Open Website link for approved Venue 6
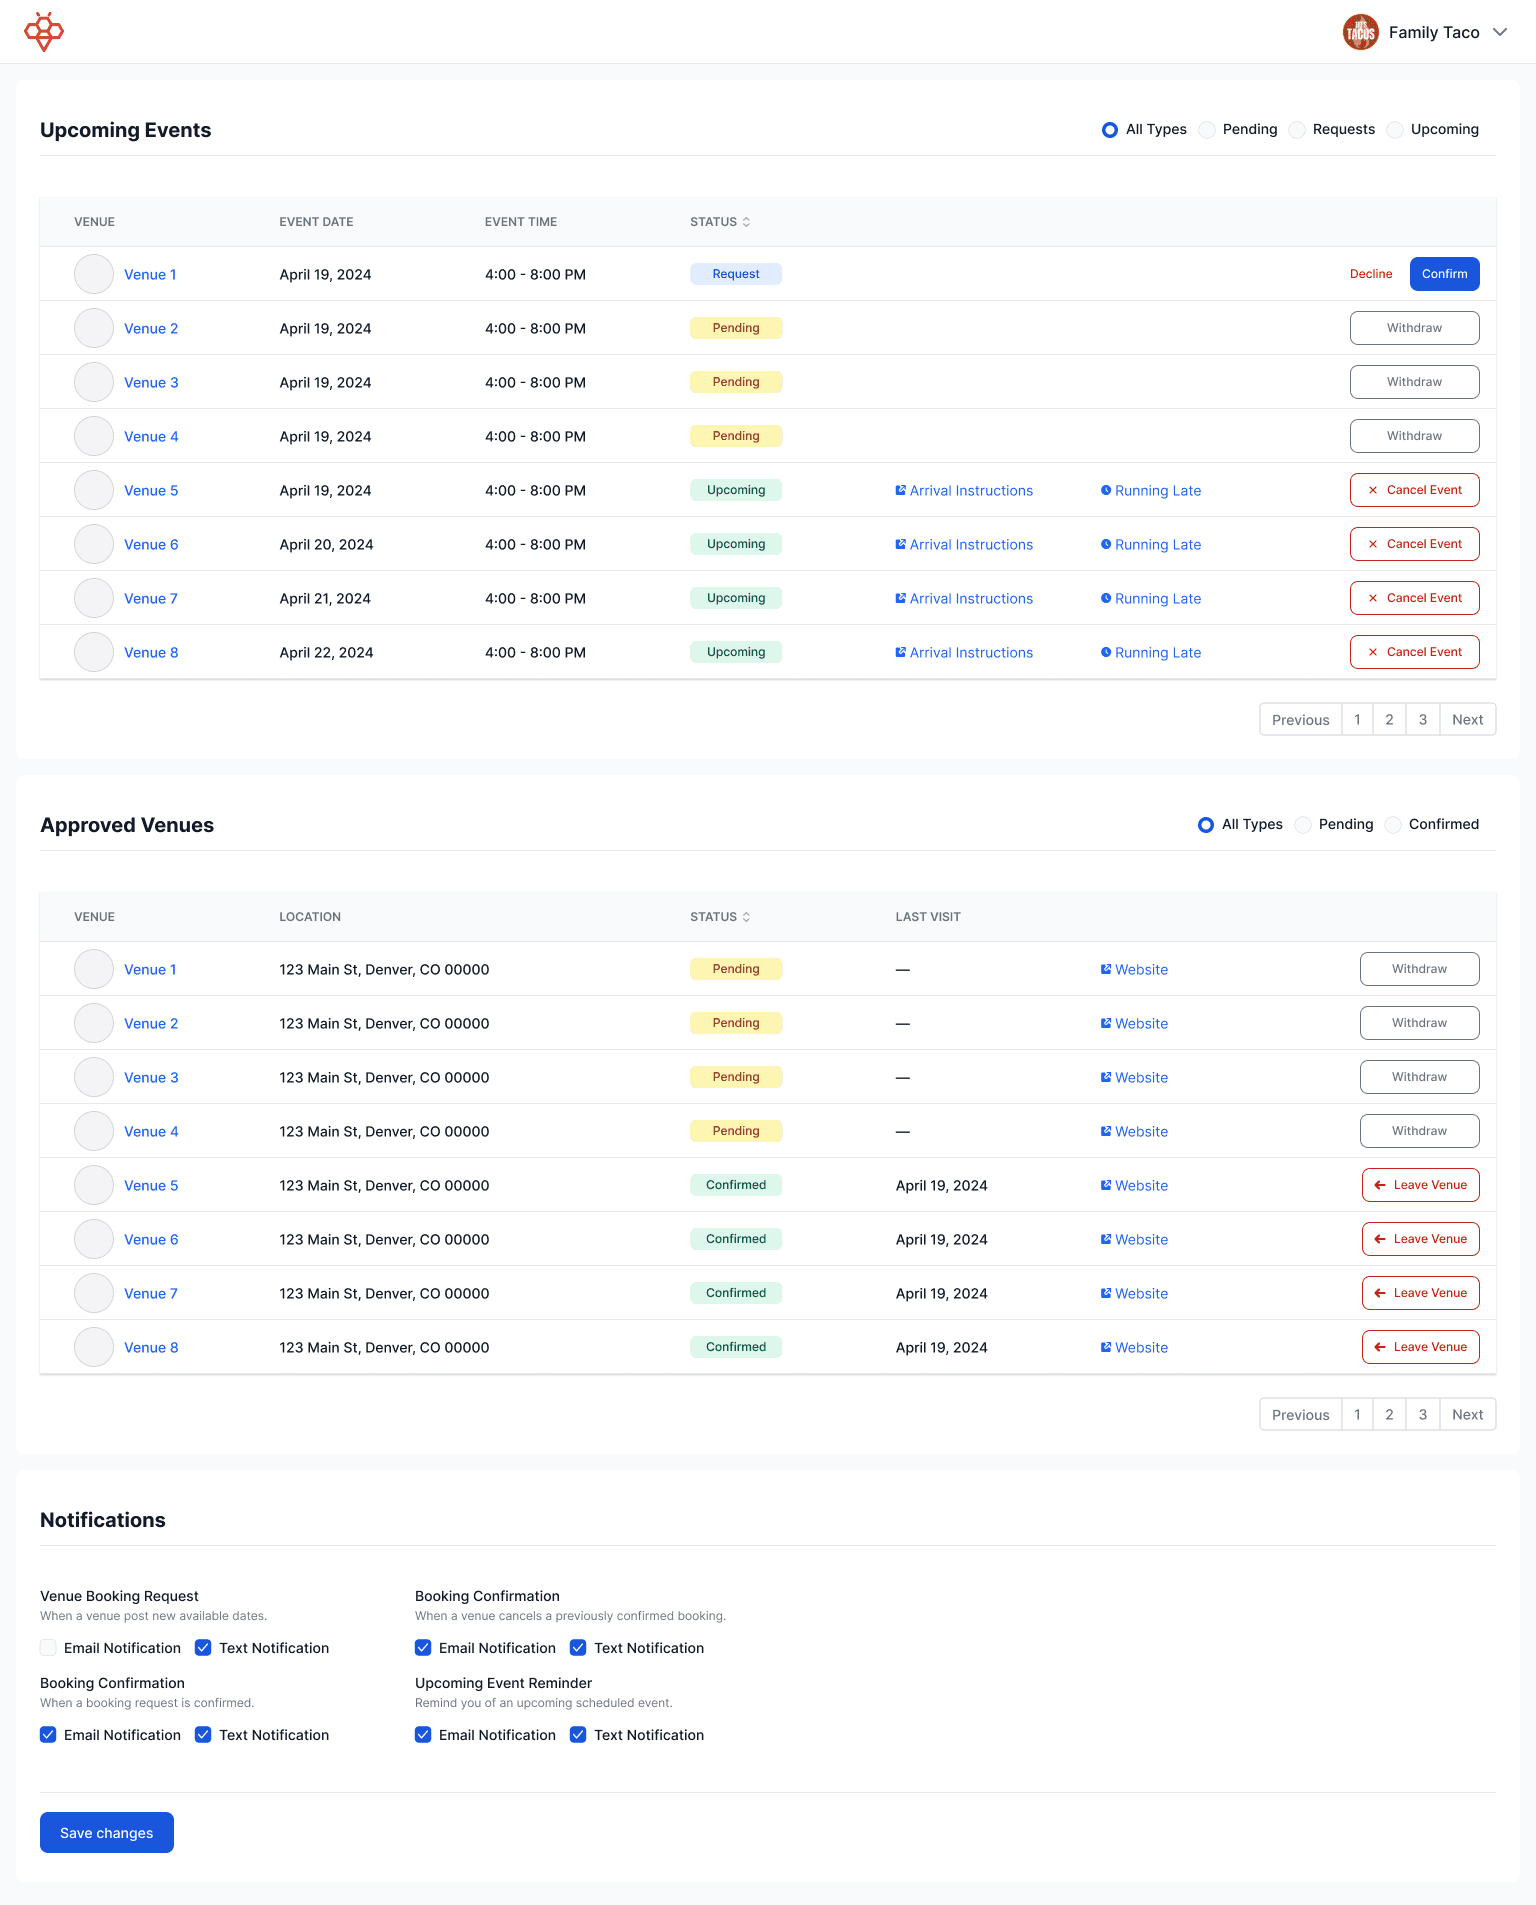Image resolution: width=1536 pixels, height=1905 pixels. tap(1134, 1240)
